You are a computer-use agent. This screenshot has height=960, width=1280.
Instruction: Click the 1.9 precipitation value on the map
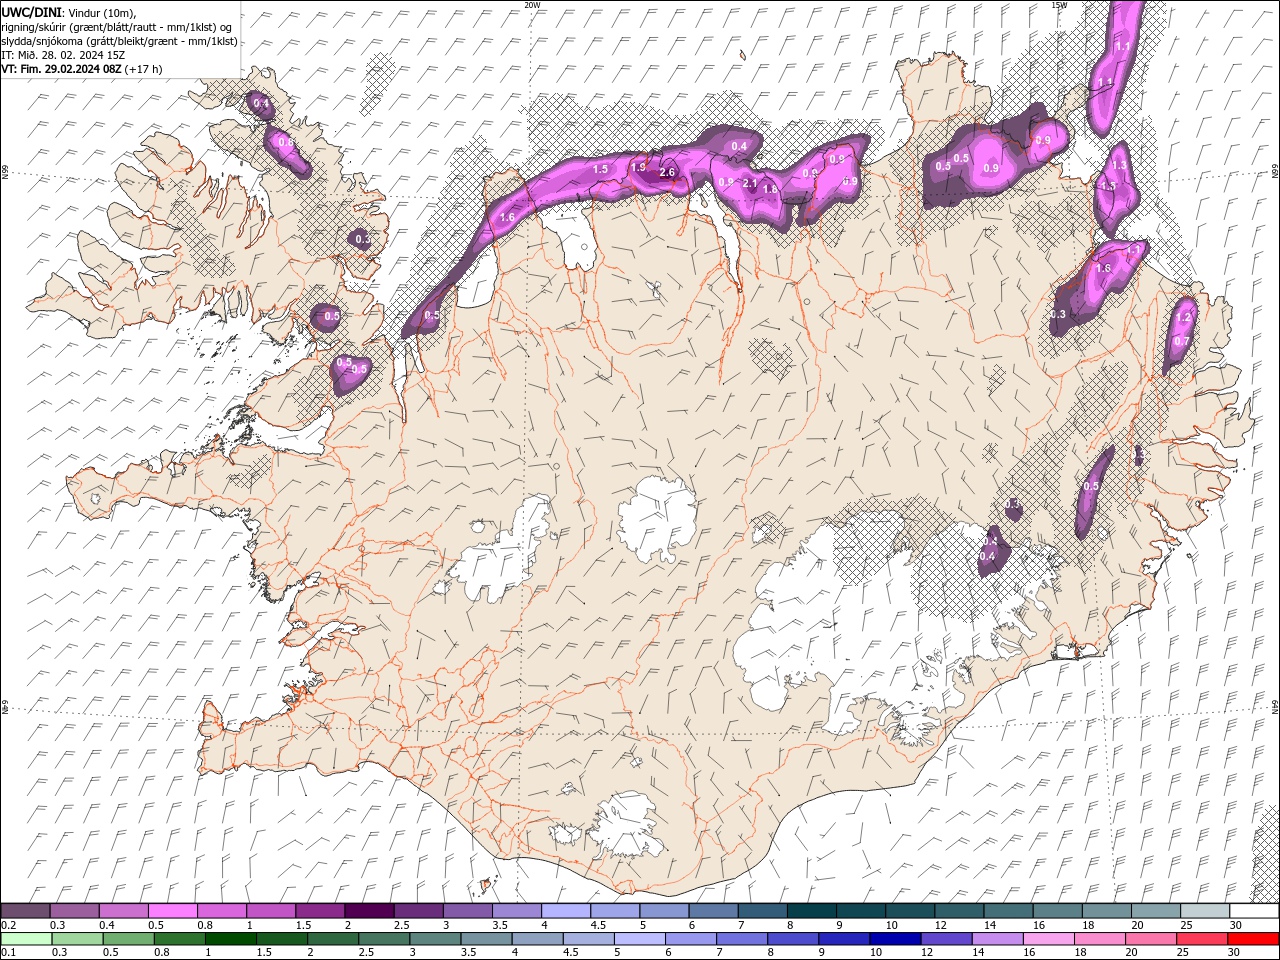[639, 167]
